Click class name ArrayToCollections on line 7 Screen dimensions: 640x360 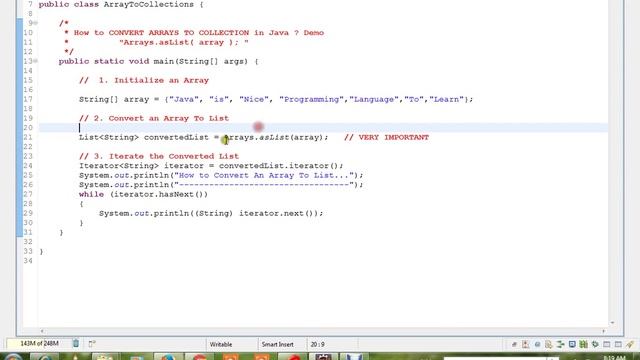tap(149, 4)
